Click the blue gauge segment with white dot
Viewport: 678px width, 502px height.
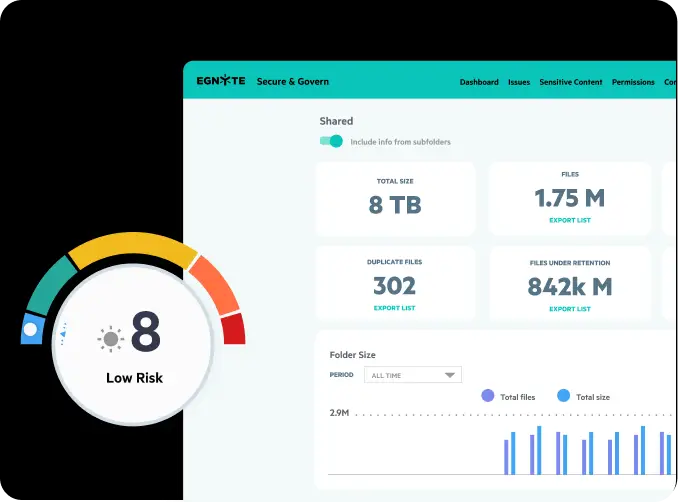click(x=32, y=329)
